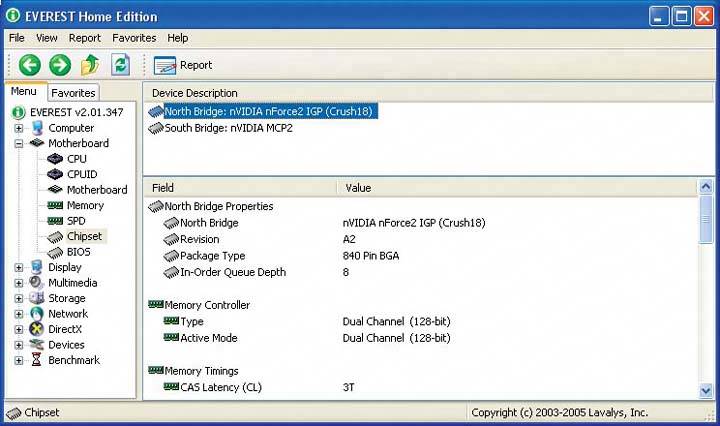This screenshot has width=720, height=426.
Task: Open the Help menu
Action: 178,38
